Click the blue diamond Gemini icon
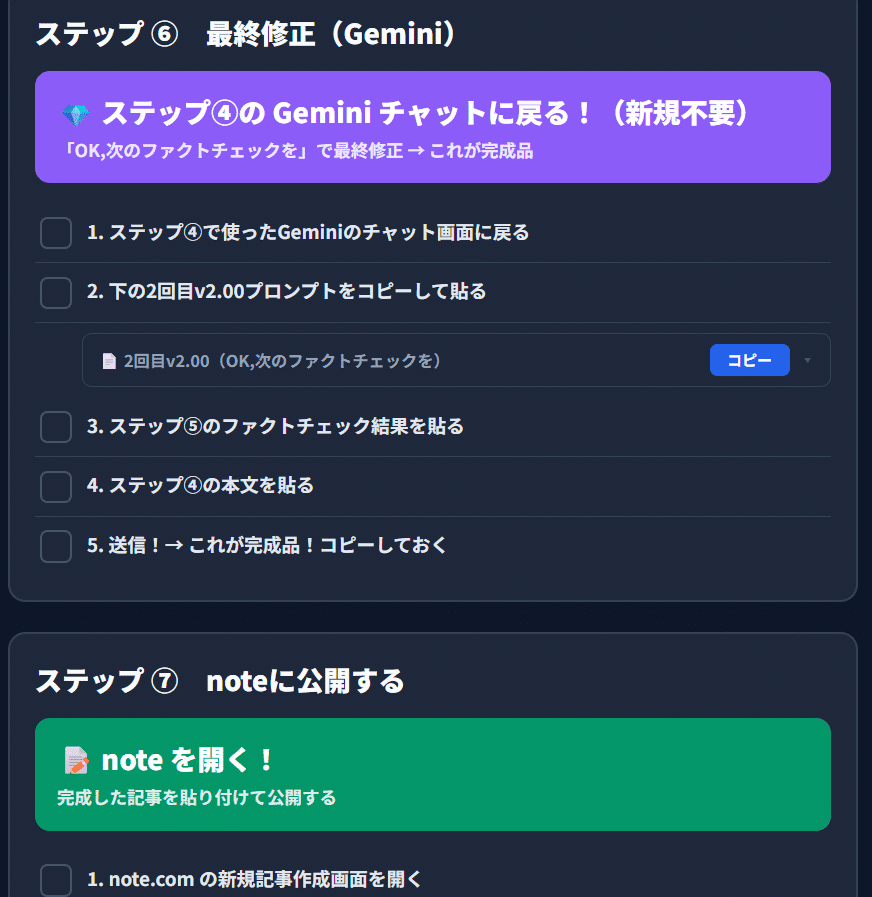 76,115
